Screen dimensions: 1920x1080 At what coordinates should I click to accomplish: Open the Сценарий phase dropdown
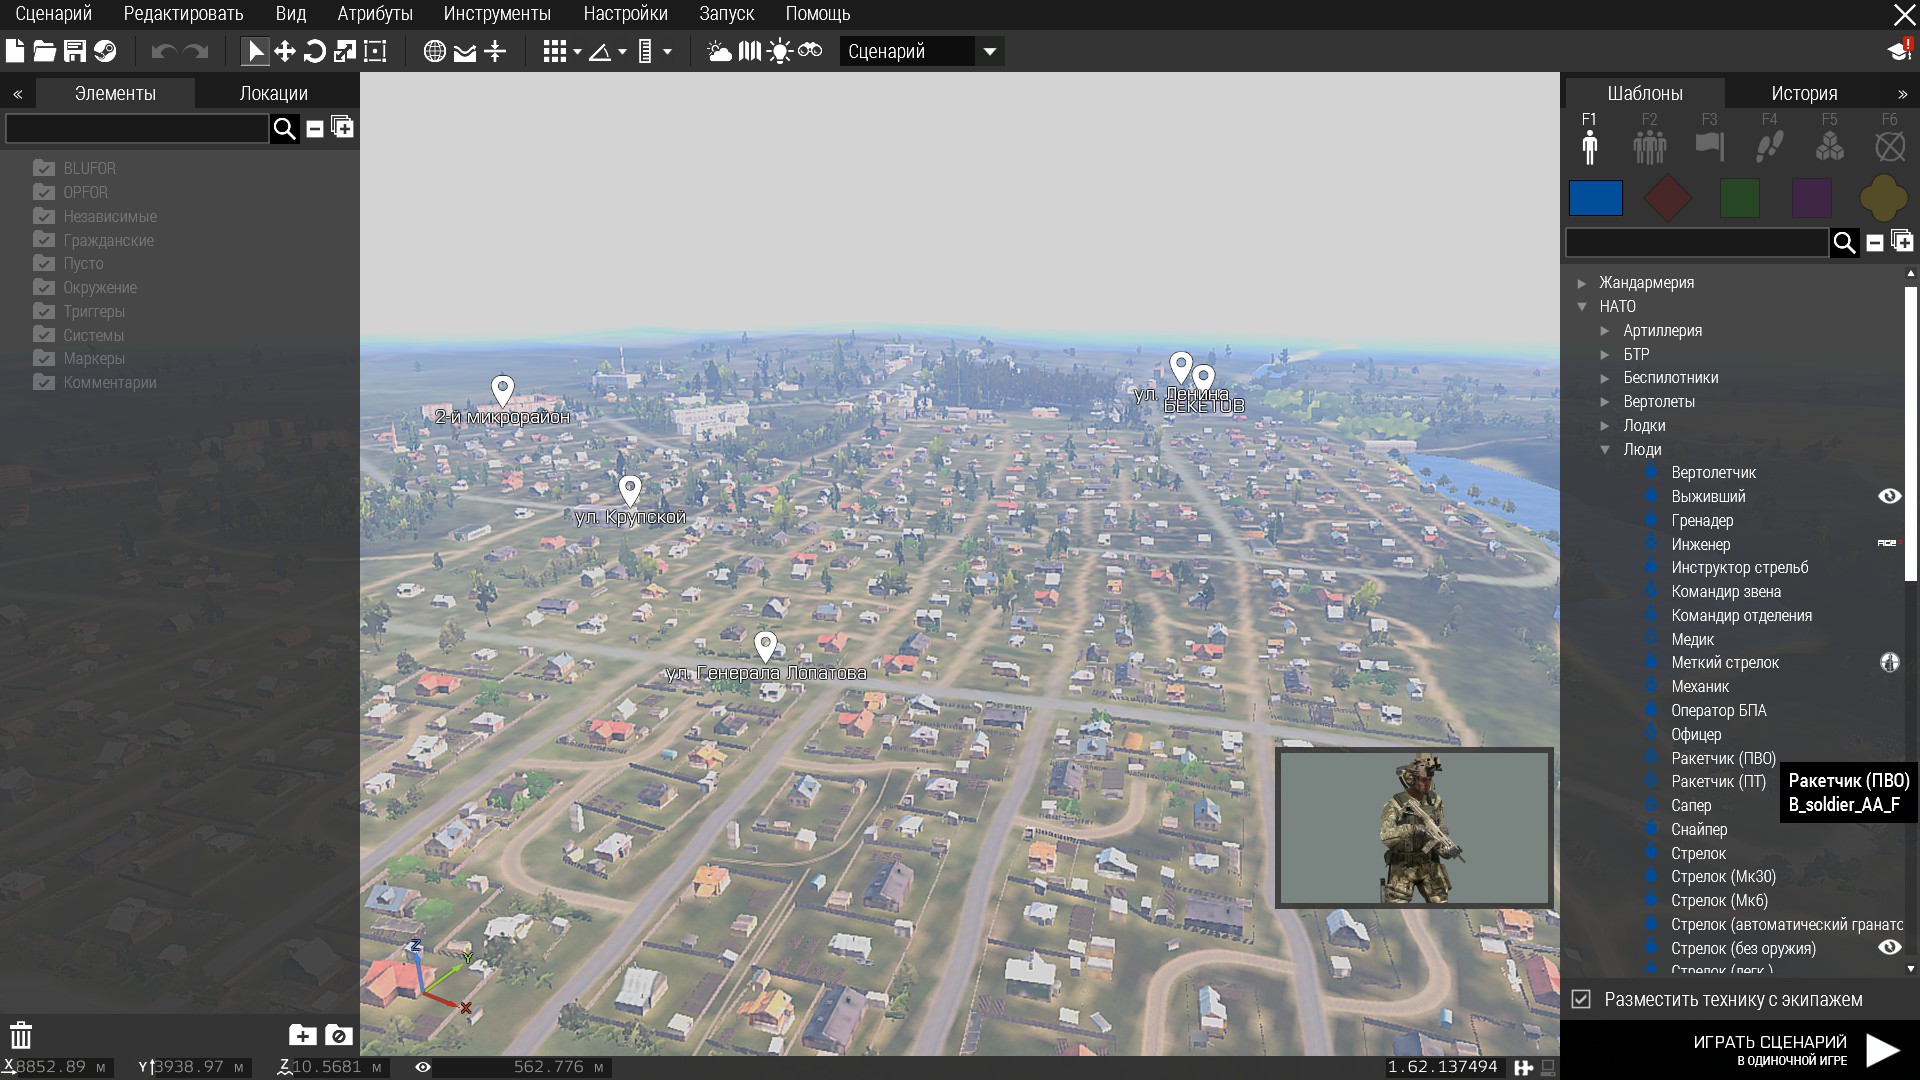[921, 51]
